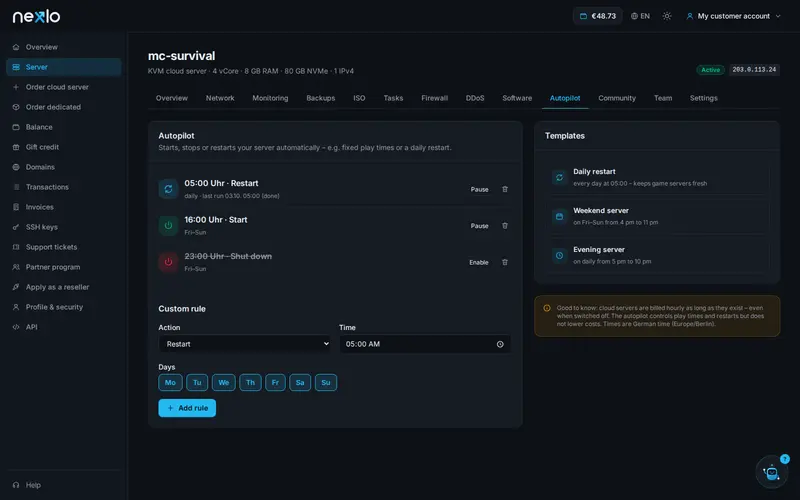Toggle Th day button
This screenshot has height=500, width=800.
click(250, 383)
